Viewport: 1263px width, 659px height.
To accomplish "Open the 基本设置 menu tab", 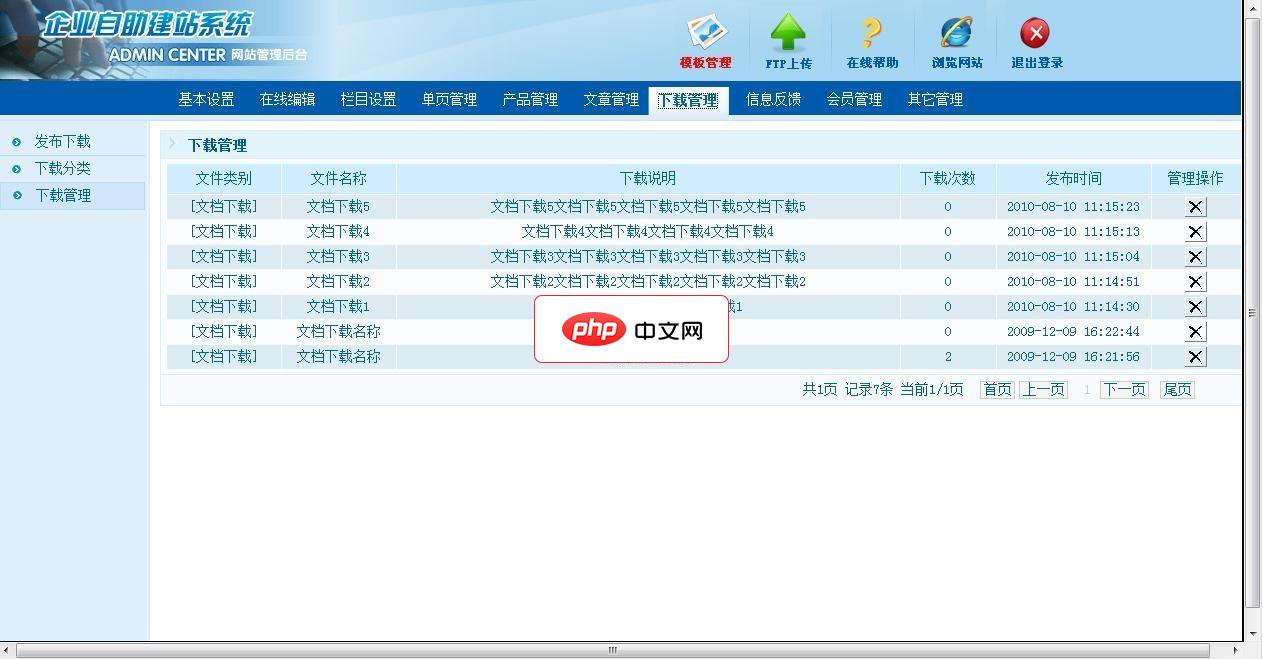I will tap(206, 100).
